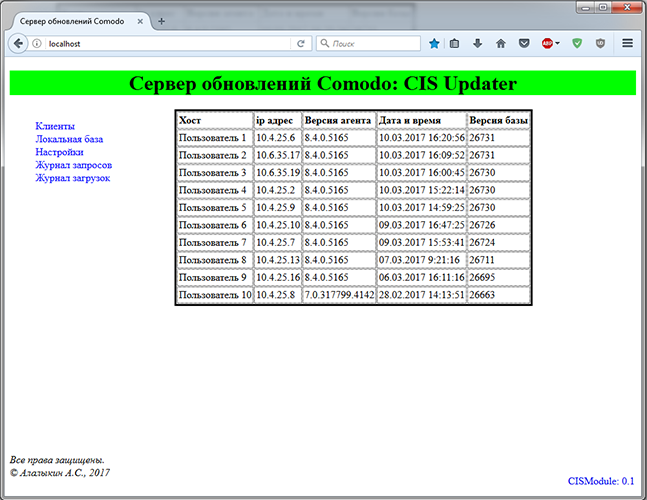Click the timestamp 10.03.2017 16:09:52

422,155
